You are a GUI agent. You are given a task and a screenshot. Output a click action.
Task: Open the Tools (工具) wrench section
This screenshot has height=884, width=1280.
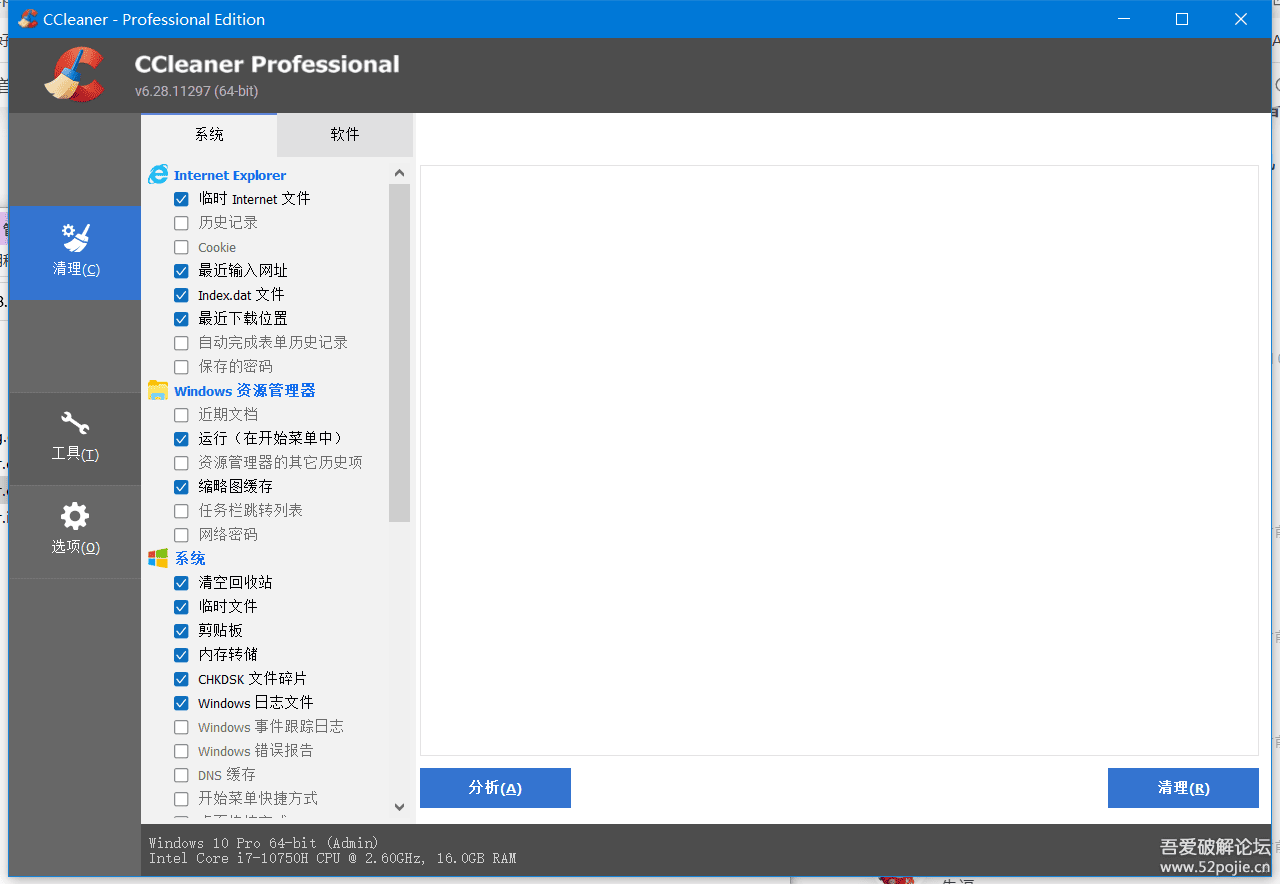click(x=75, y=438)
